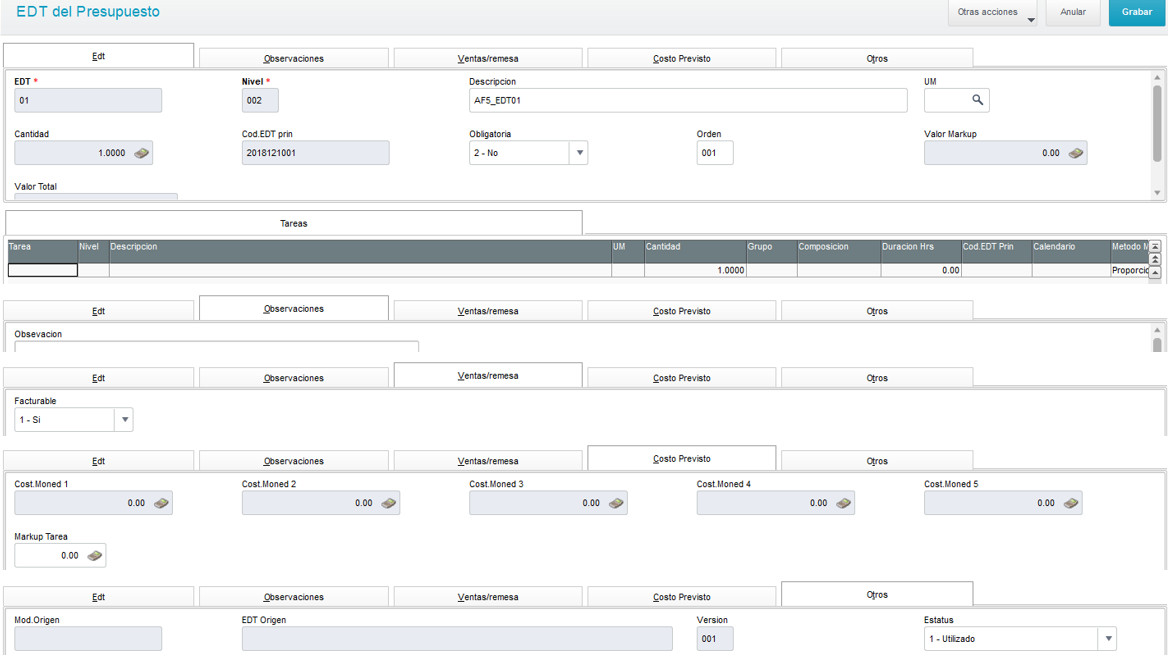The image size is (1168, 662).
Task: Click the Version field showing 001
Action: pos(714,638)
